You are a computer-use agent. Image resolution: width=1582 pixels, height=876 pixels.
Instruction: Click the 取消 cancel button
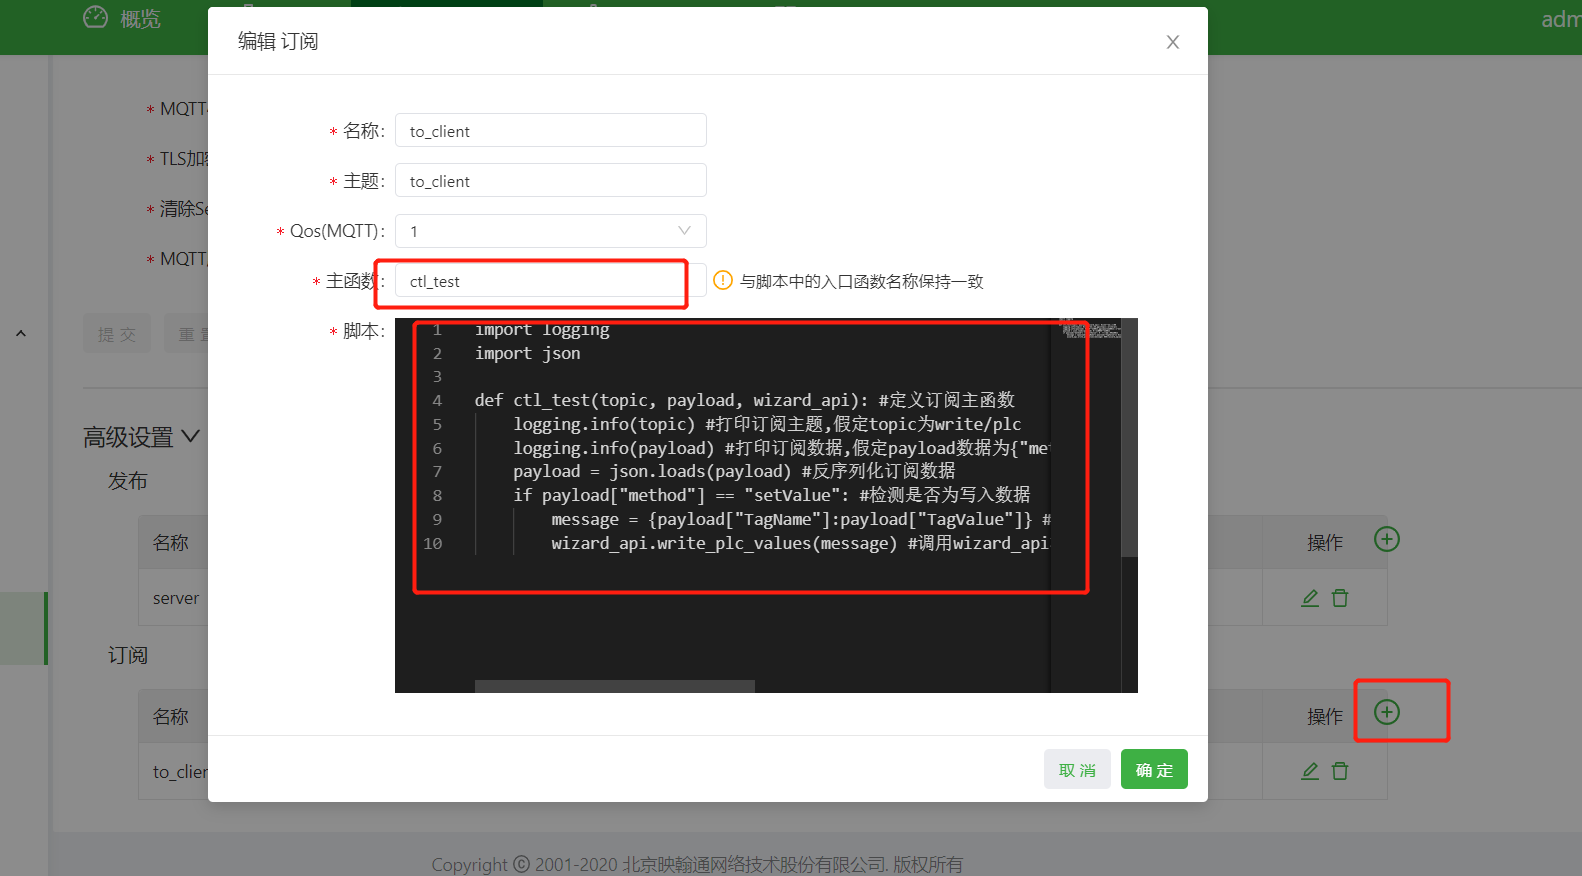(1076, 770)
